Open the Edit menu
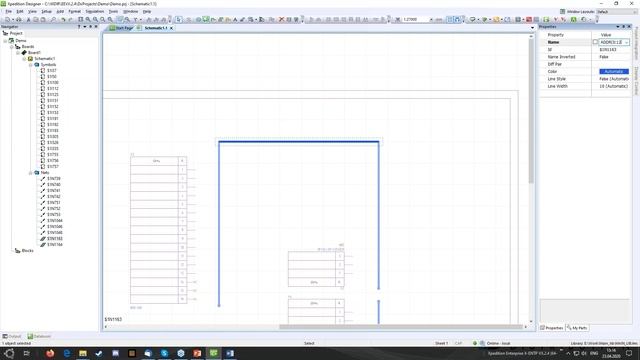 [x=20, y=11]
